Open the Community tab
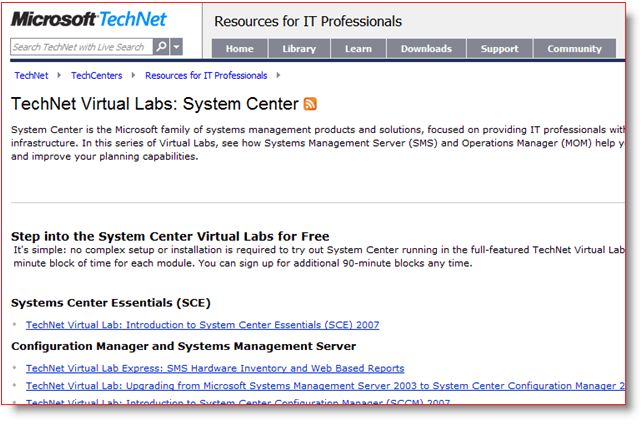Image resolution: width=644 pixels, height=425 pixels. [x=574, y=49]
